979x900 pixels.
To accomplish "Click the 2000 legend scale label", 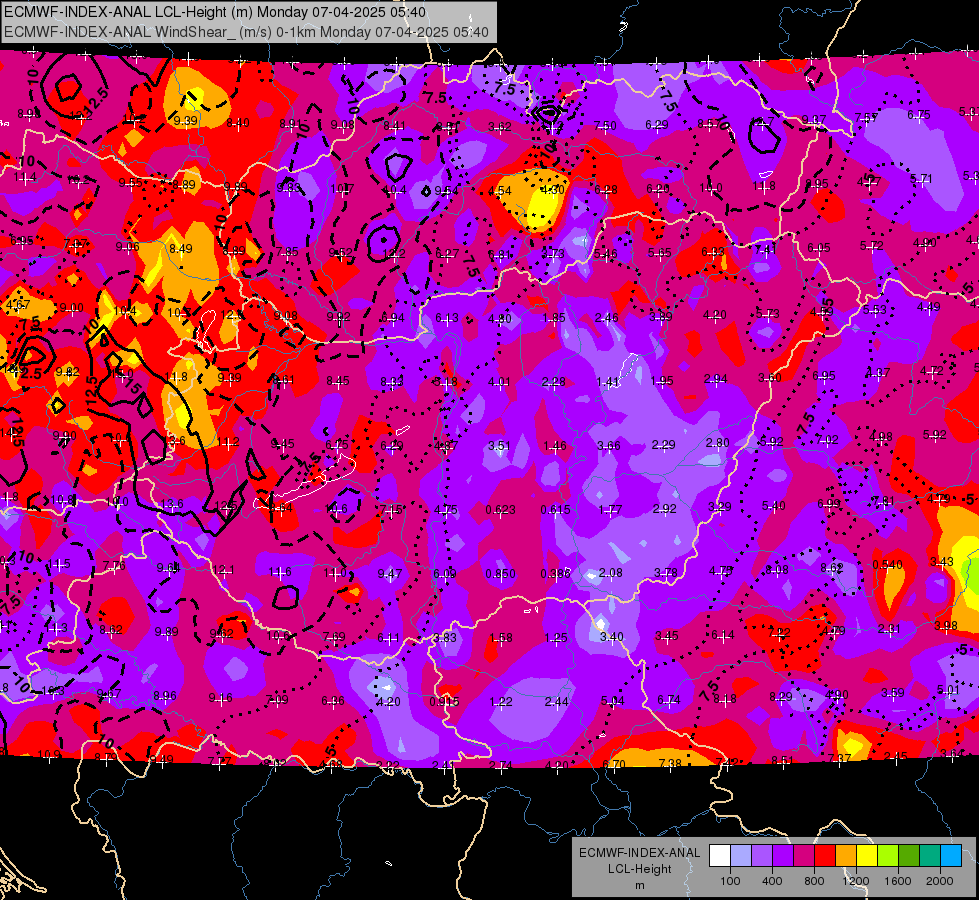I will (x=940, y=881).
